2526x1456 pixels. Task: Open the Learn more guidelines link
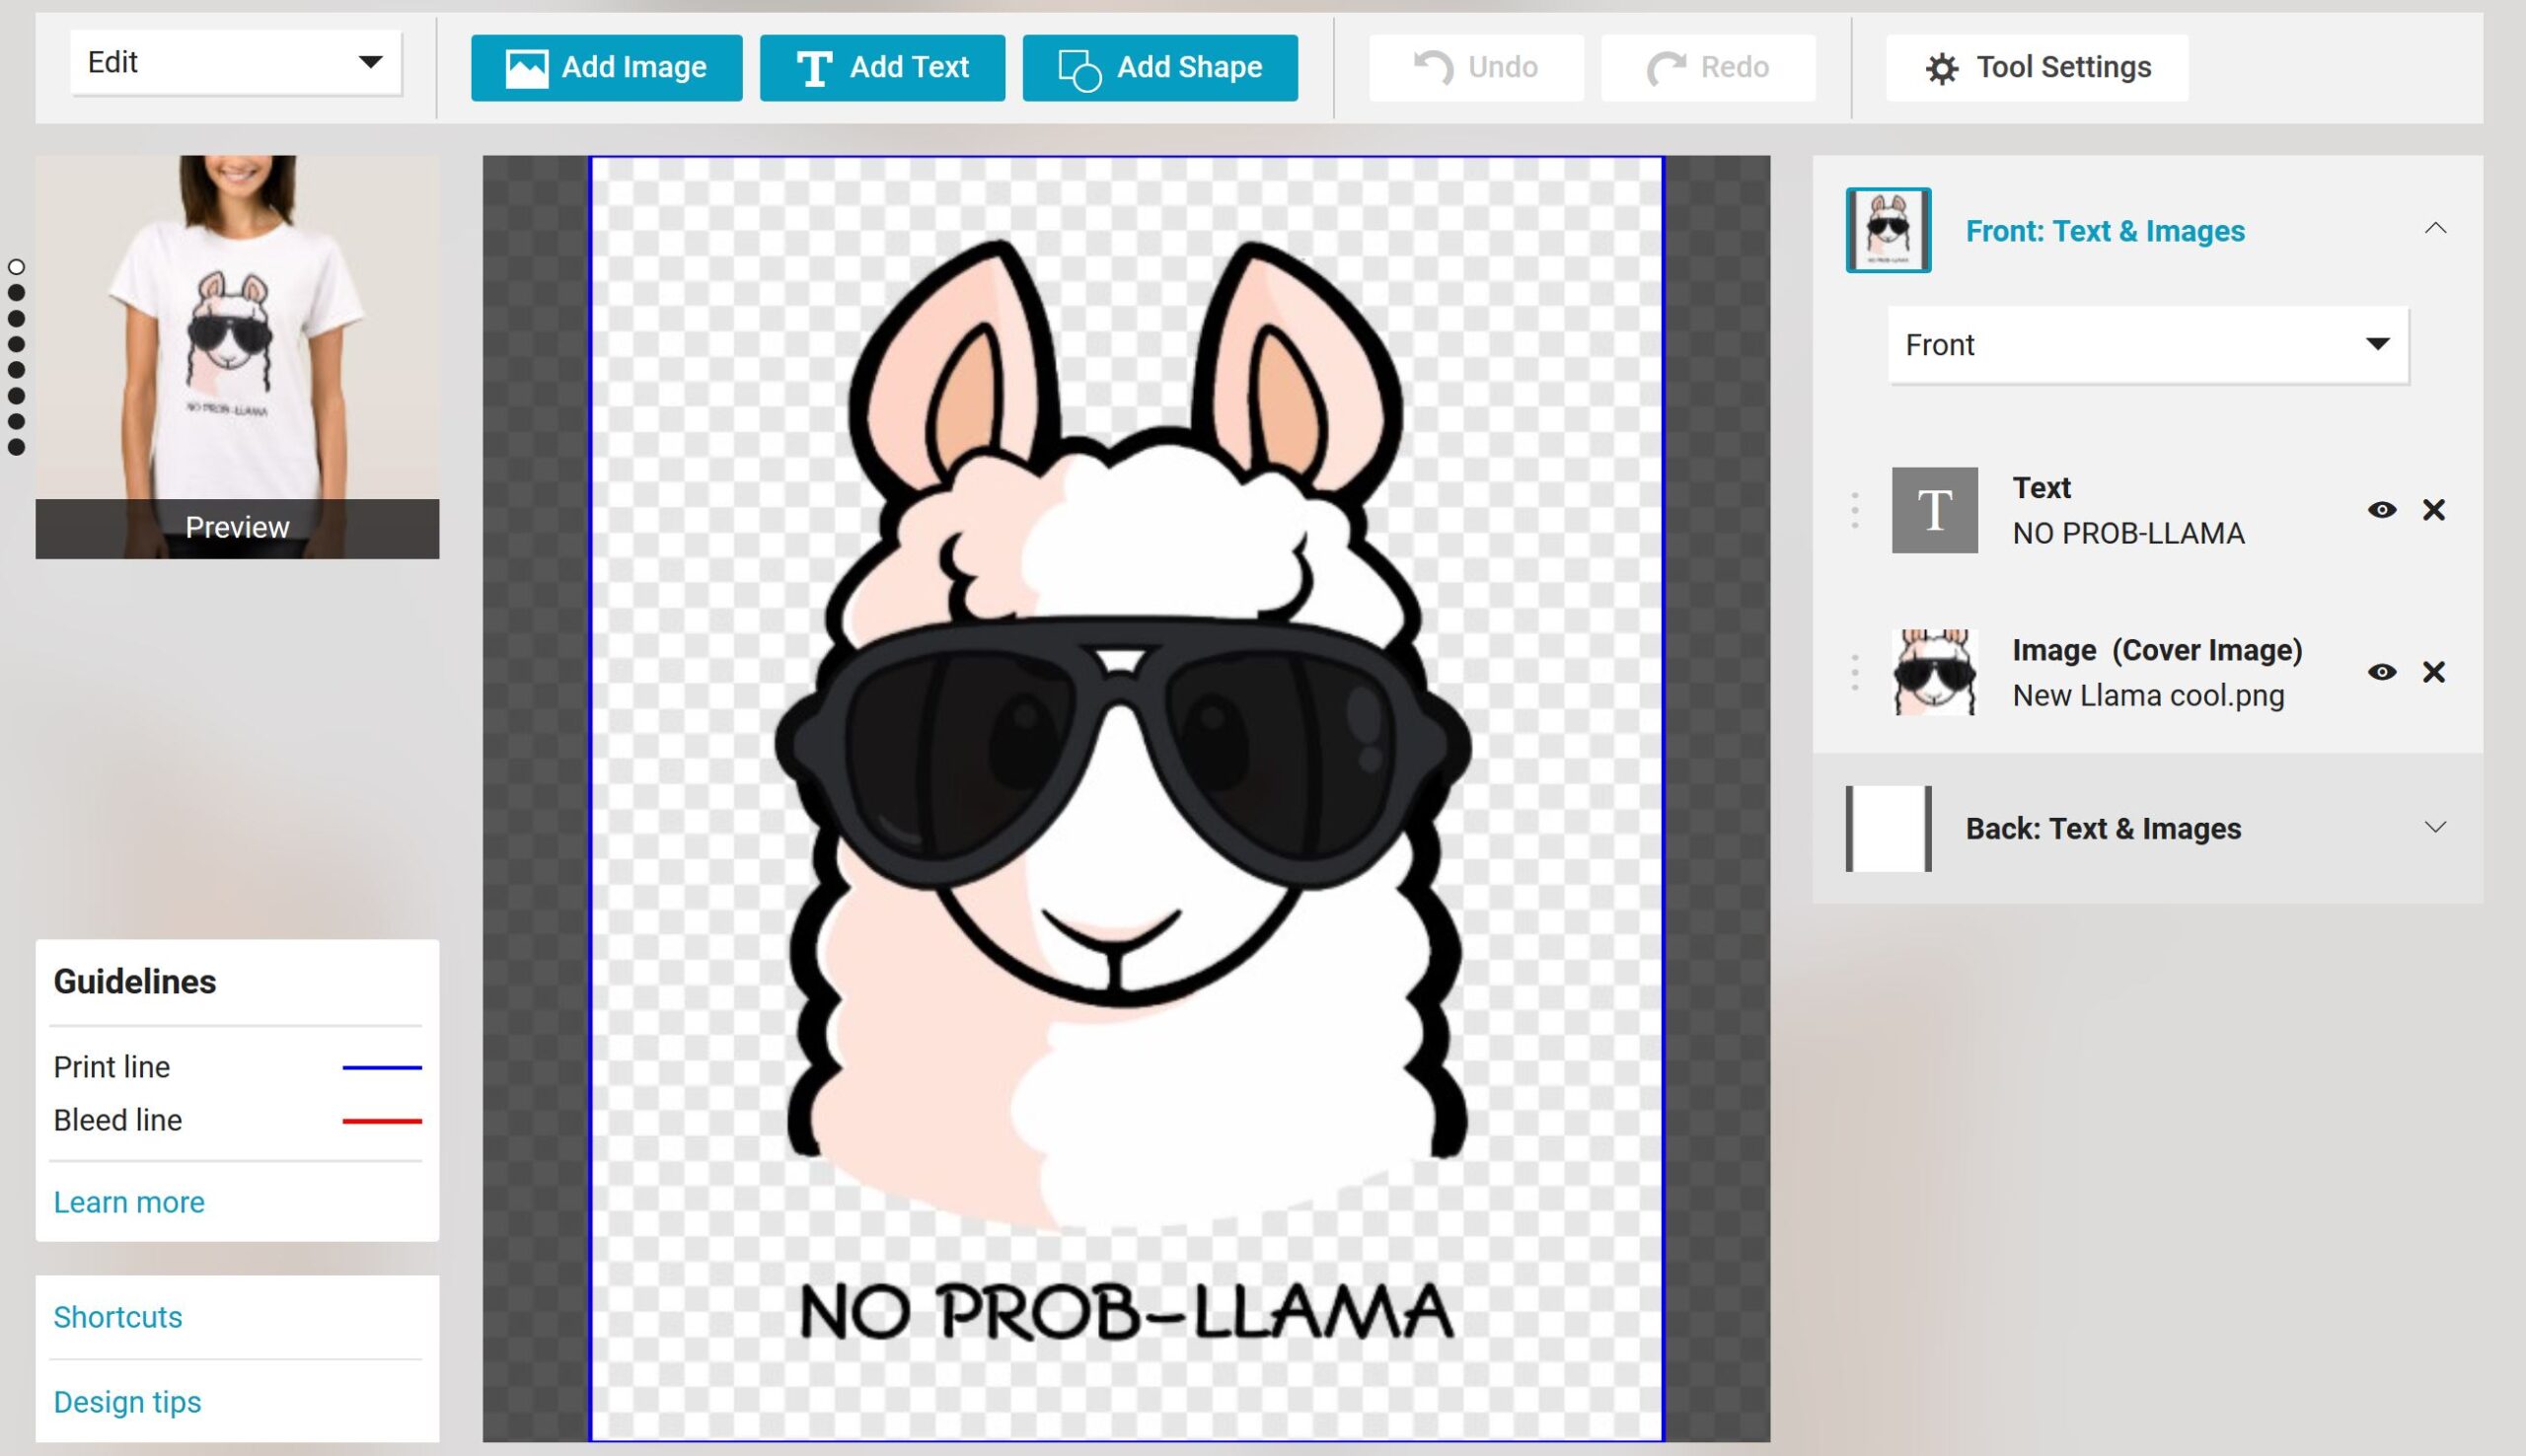click(x=129, y=1202)
